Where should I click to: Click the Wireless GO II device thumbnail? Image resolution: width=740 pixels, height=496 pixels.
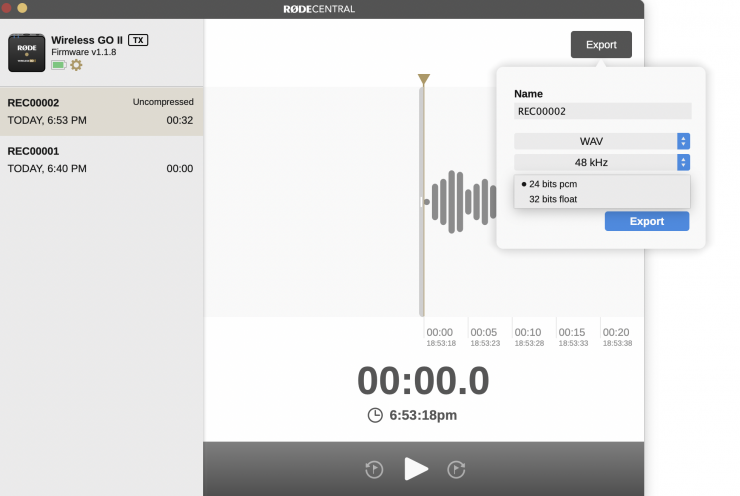coord(26,53)
